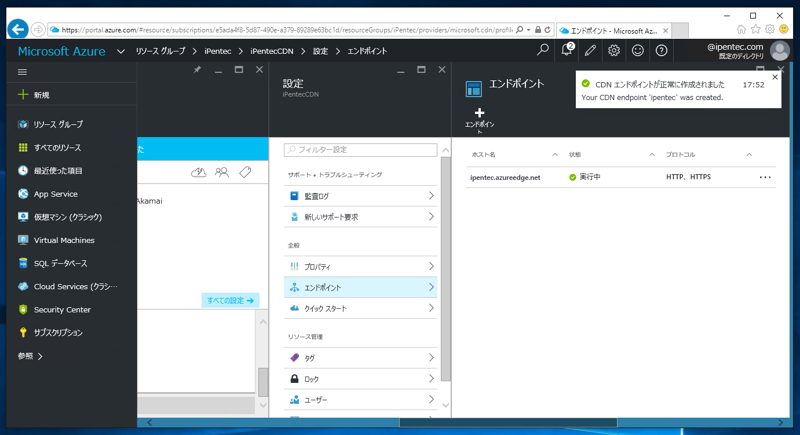Open 新規 (New) in sidebar
This screenshot has height=435, width=800.
[x=71, y=95]
